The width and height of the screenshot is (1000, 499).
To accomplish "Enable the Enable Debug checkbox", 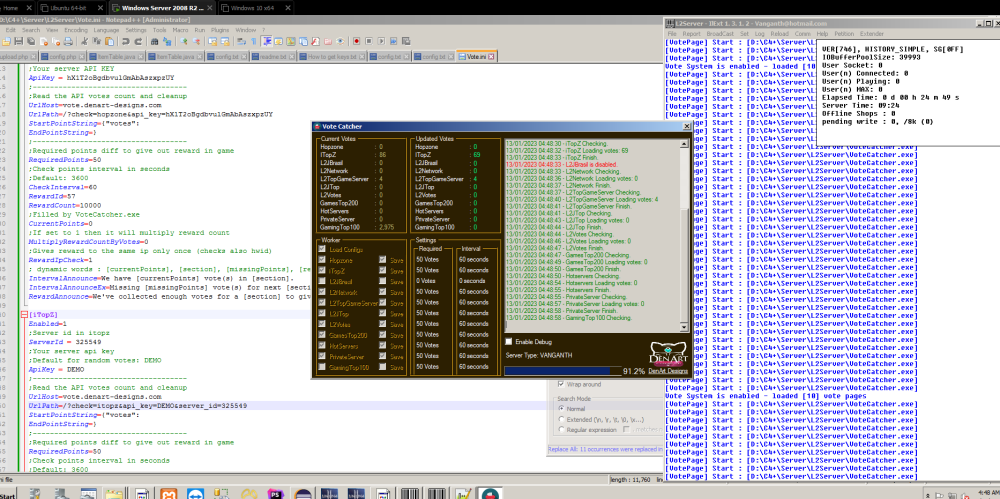I will [x=510, y=342].
